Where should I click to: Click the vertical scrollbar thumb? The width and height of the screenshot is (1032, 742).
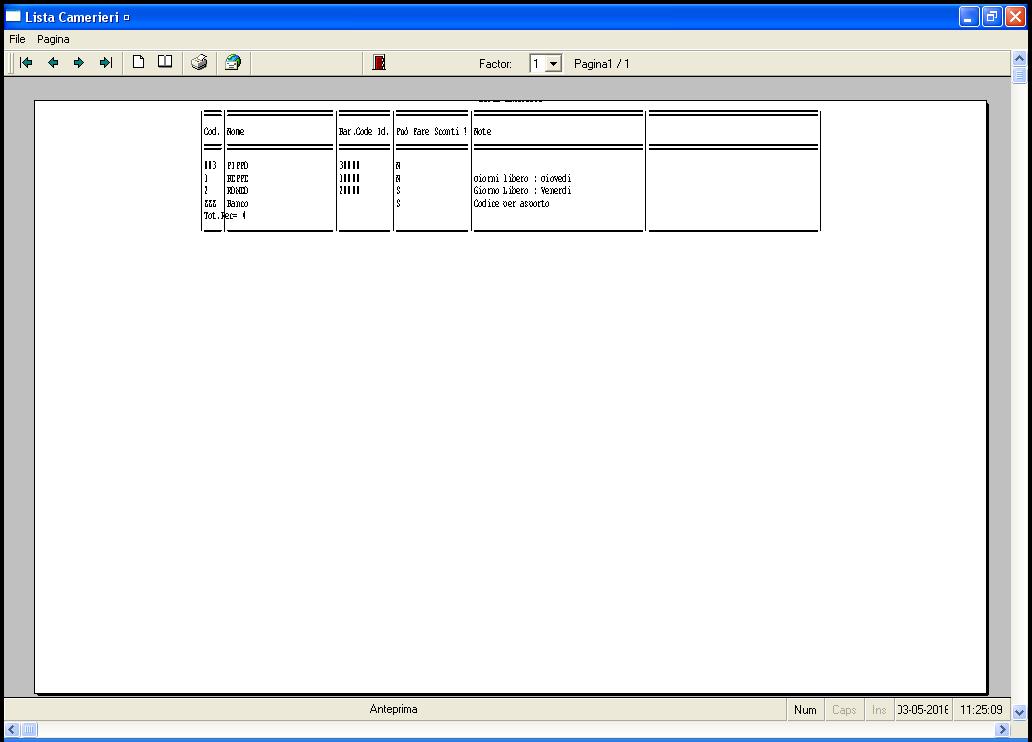click(x=1019, y=75)
